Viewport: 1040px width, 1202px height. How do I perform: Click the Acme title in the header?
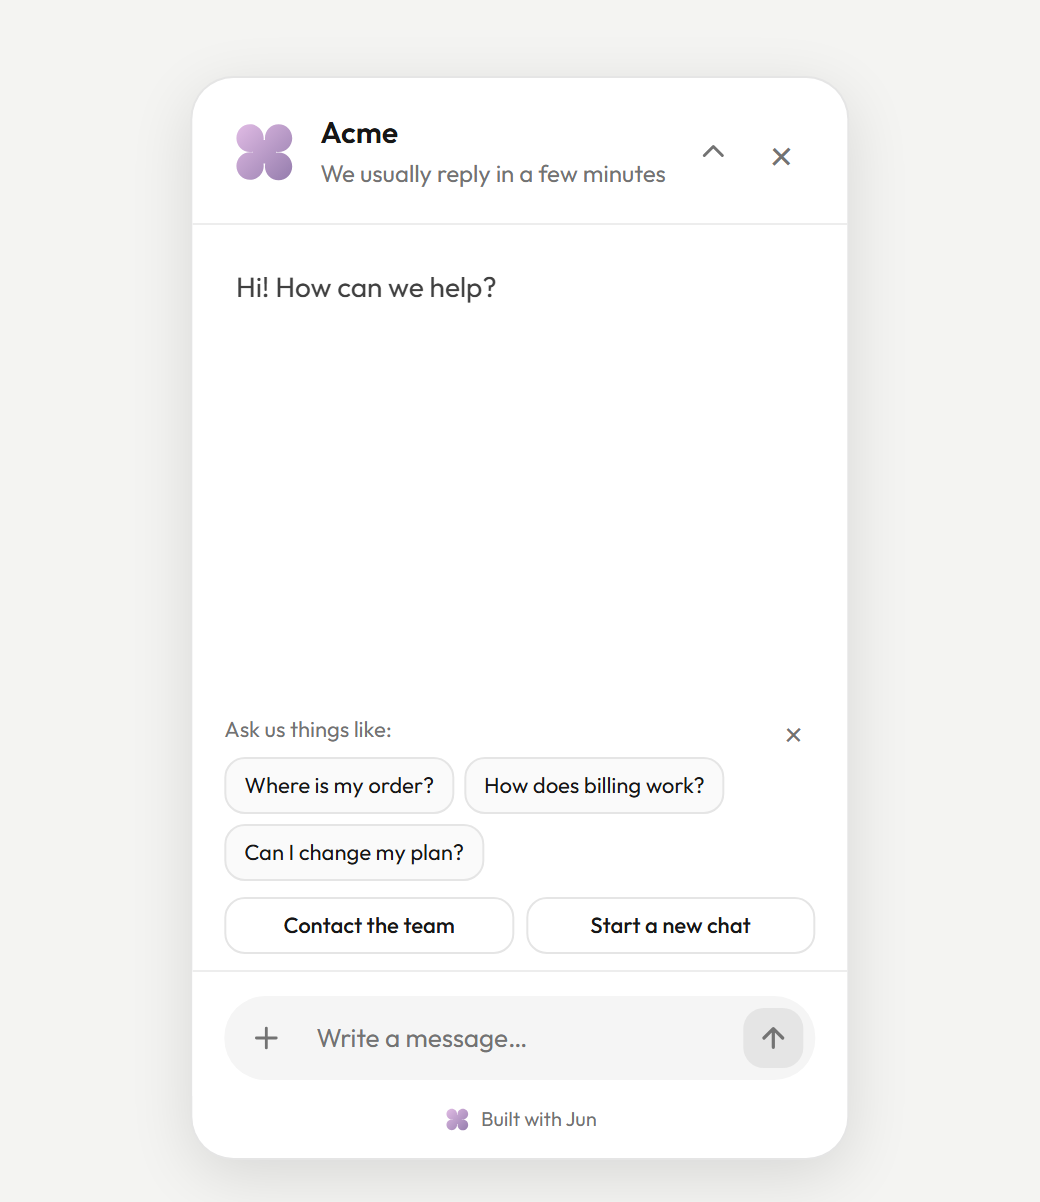(x=360, y=133)
